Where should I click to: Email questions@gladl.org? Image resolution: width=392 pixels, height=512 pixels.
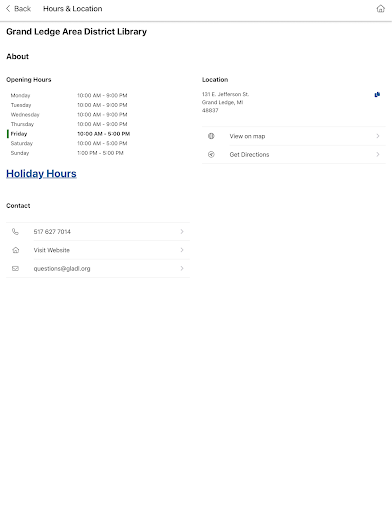pos(98,268)
